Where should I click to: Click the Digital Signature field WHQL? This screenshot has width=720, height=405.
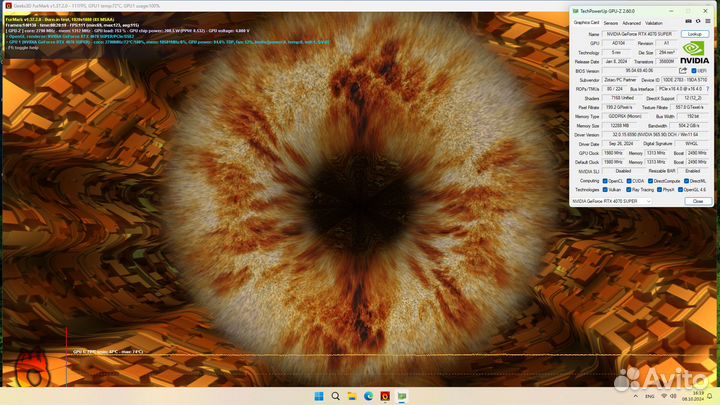pos(692,144)
